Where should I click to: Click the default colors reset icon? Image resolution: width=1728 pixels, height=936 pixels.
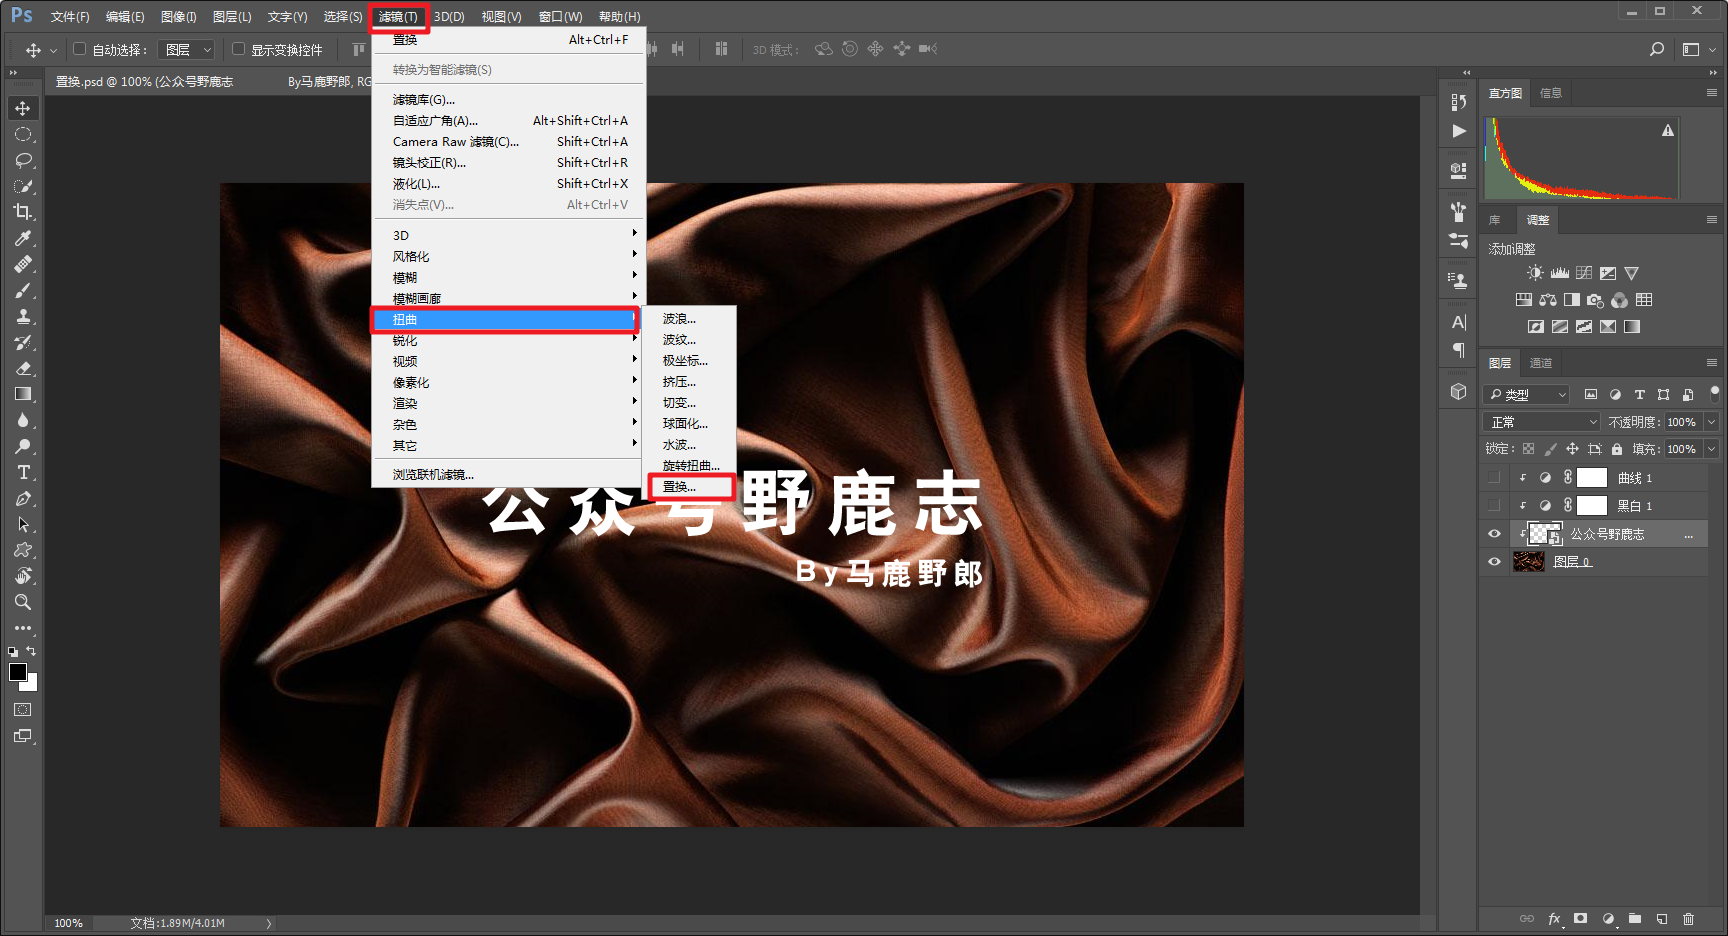[x=13, y=651]
